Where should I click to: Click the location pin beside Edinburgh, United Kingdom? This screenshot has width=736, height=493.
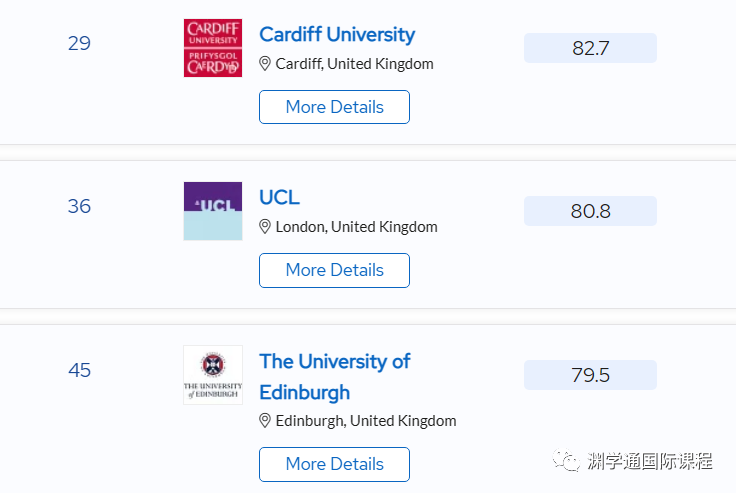(x=265, y=421)
